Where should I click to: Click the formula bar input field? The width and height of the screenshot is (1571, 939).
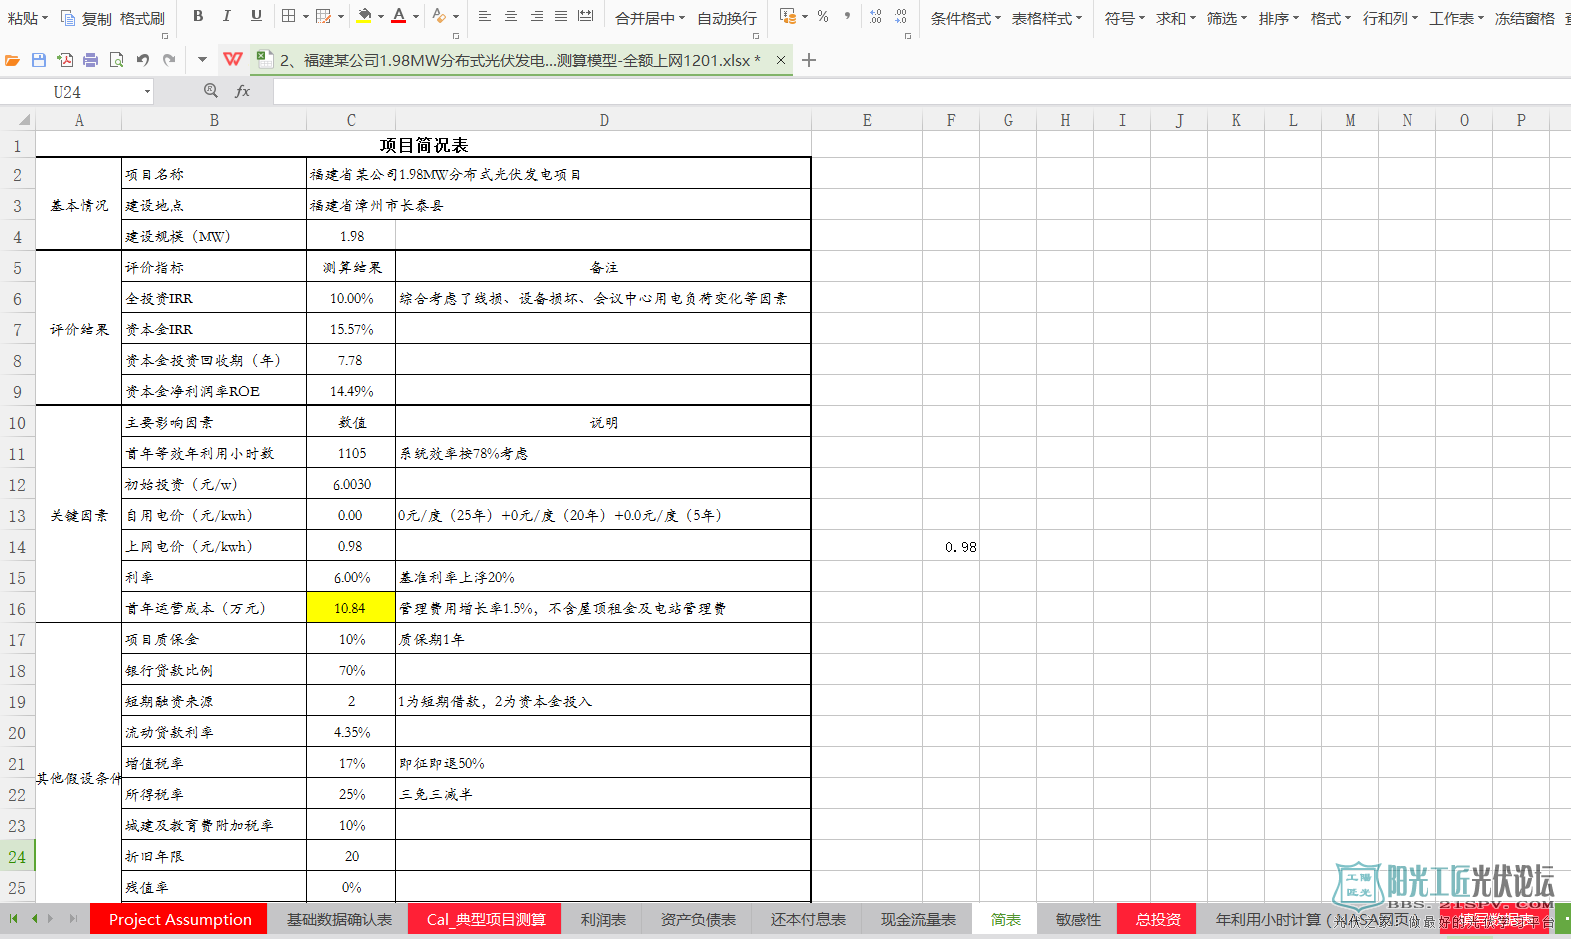coord(920,91)
